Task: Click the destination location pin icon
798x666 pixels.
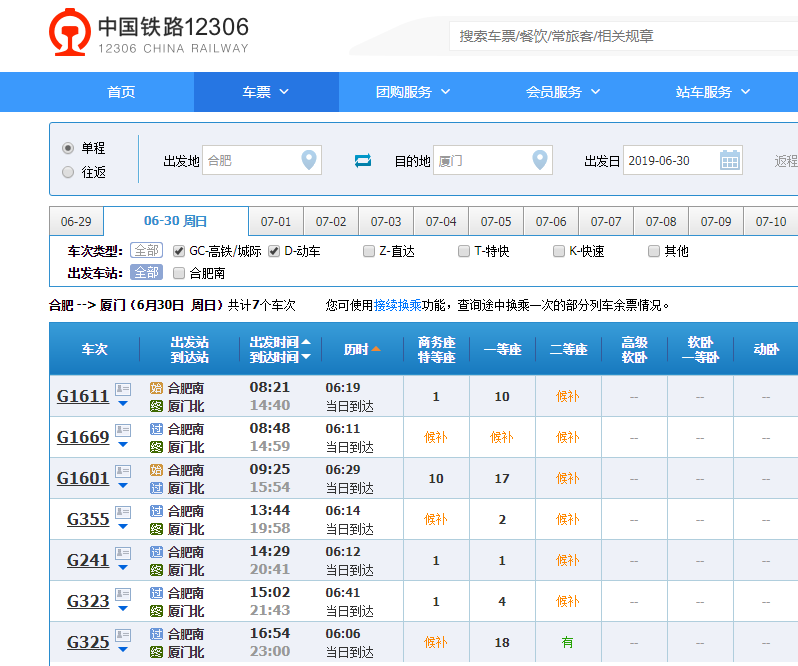Action: click(539, 160)
